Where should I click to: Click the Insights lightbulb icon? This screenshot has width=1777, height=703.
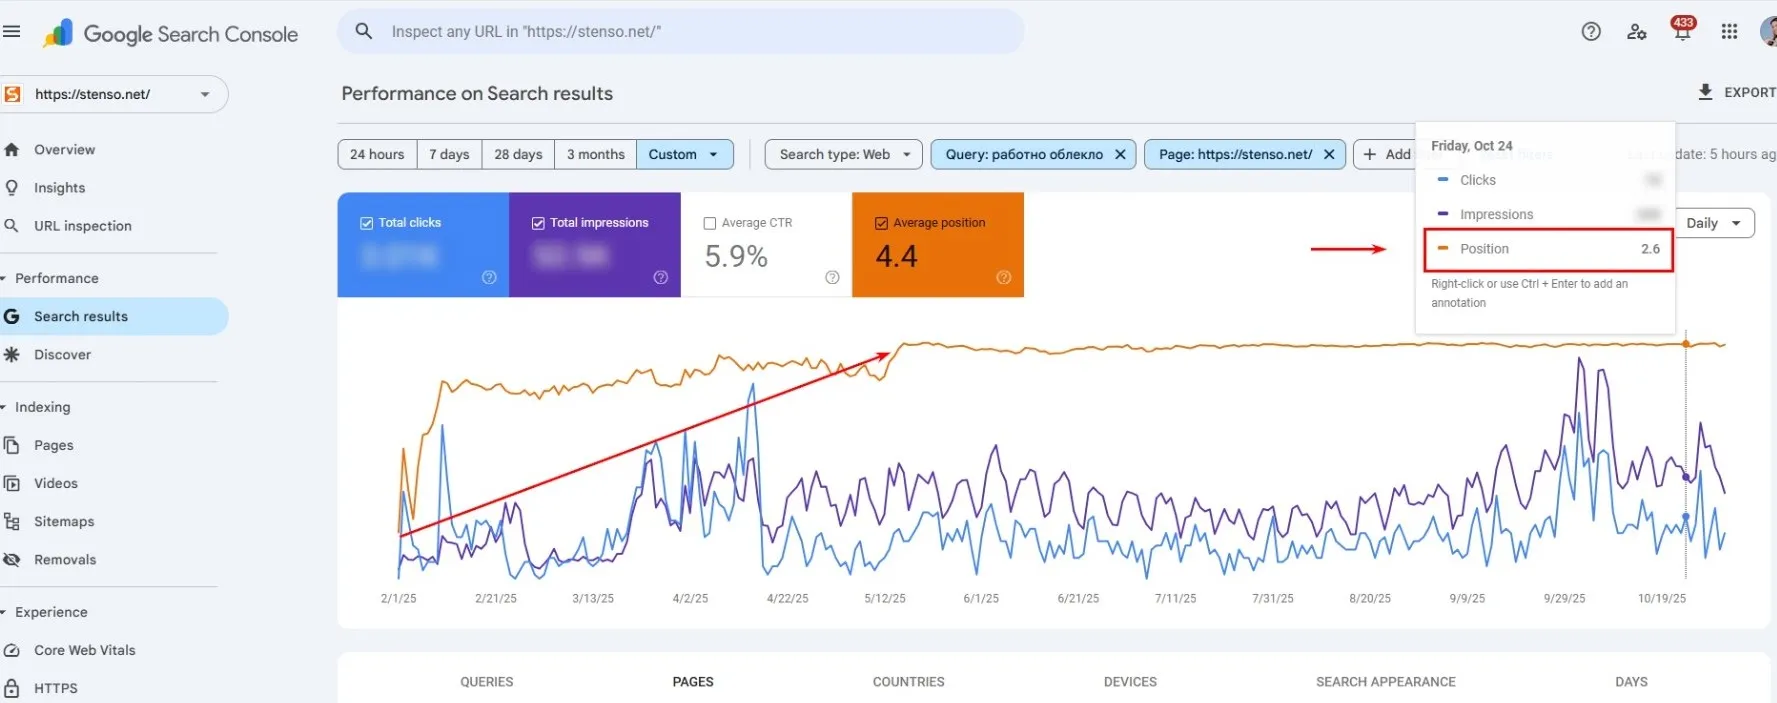click(x=12, y=187)
